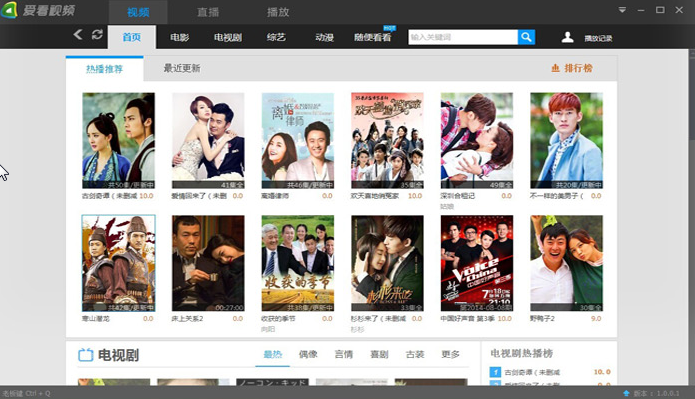
Task: Open the 电影 navigation tab
Action: click(180, 37)
